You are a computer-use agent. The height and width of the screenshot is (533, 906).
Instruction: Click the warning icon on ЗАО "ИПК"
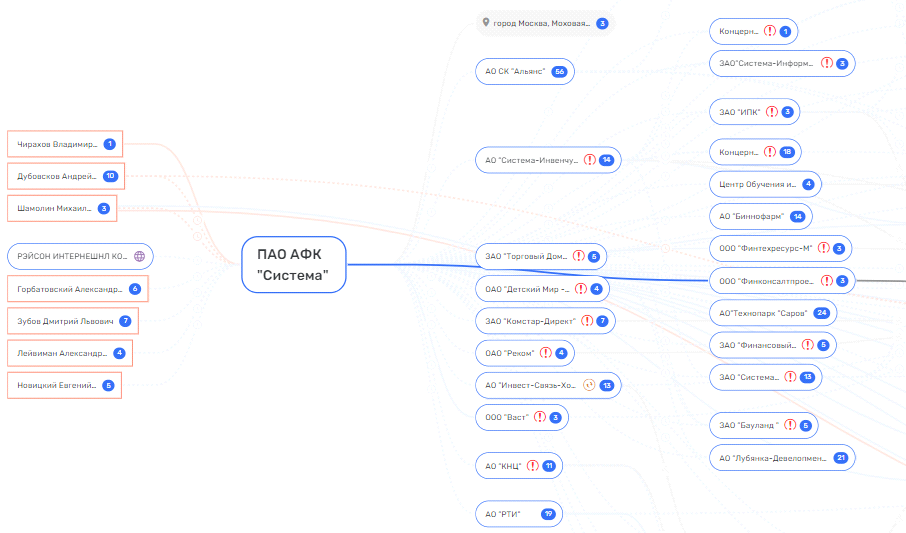(x=772, y=112)
